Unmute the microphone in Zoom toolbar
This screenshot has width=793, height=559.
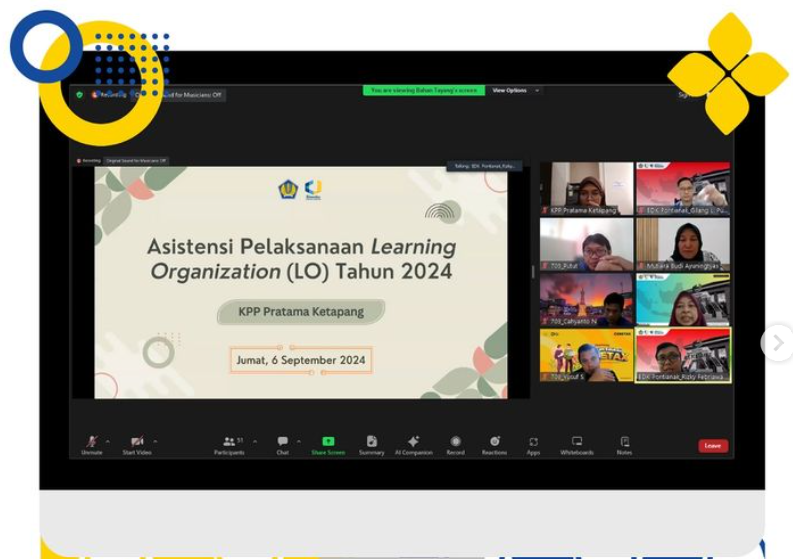pyautogui.click(x=92, y=445)
